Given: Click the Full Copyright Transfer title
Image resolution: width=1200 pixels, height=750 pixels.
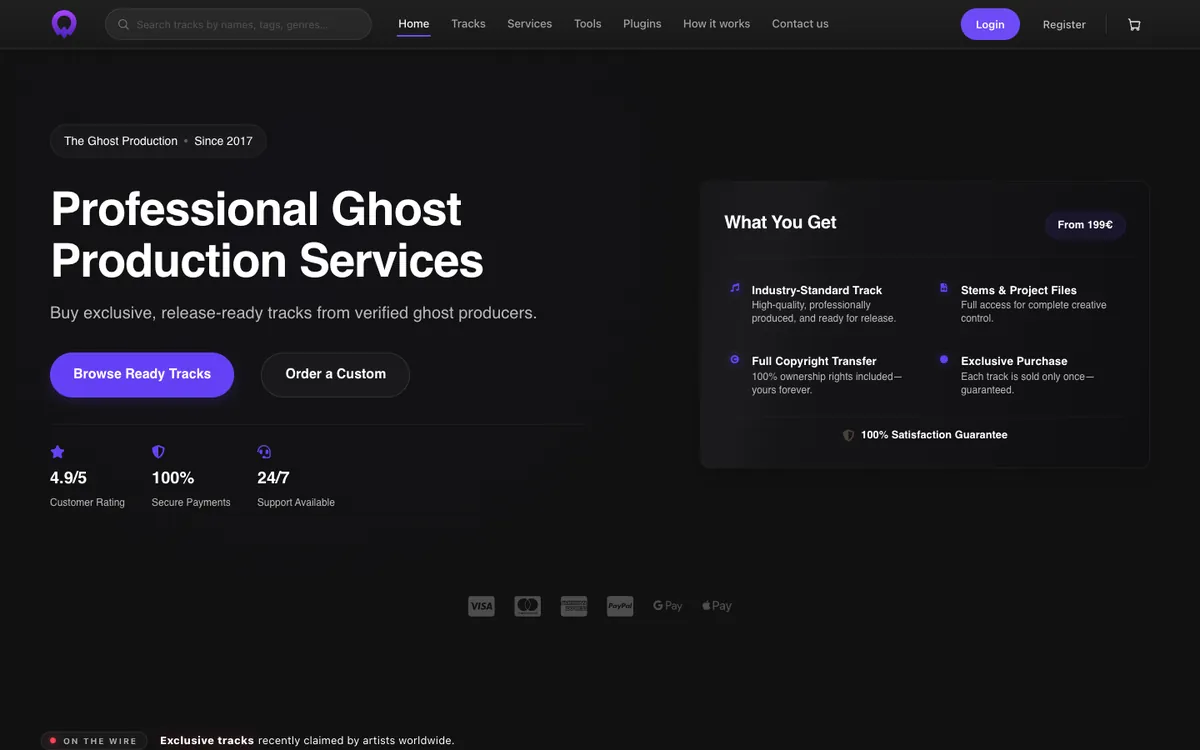Looking at the screenshot, I should point(814,361).
